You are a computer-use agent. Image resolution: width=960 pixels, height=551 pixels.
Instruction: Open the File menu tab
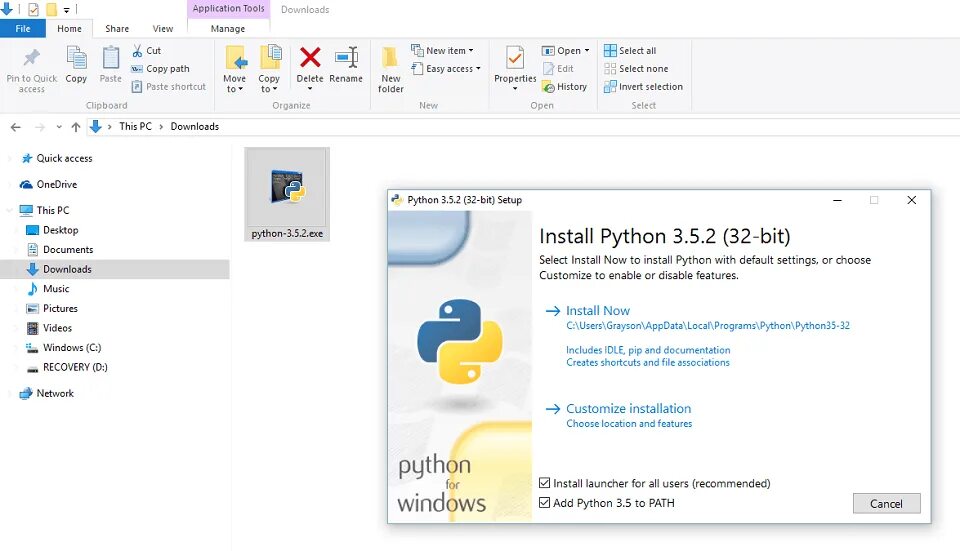[23, 29]
